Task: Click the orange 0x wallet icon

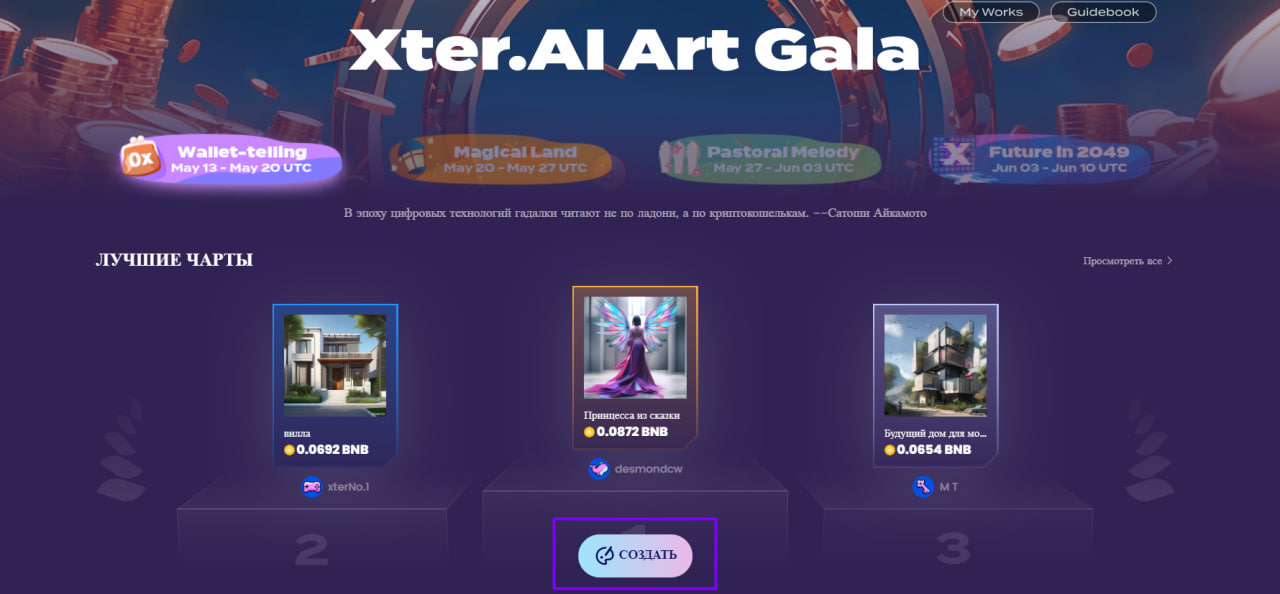Action: click(140, 158)
